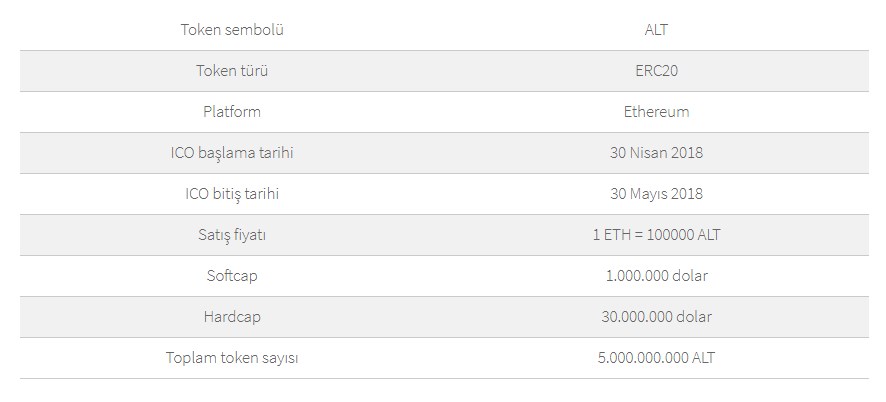Click the "Satış fiyatı" row label
The image size is (886, 402).
(x=232, y=235)
